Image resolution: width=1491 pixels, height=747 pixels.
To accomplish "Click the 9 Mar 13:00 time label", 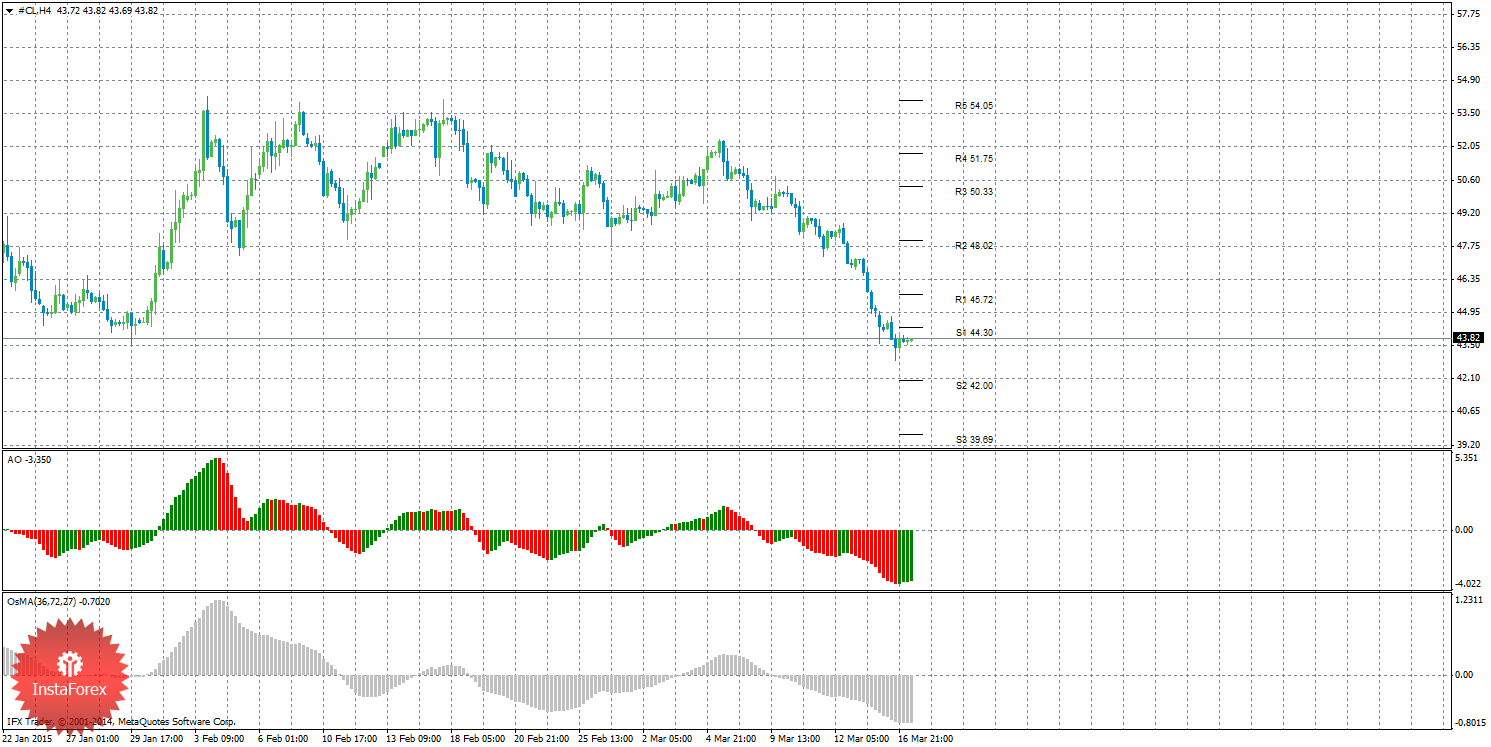I will point(796,739).
